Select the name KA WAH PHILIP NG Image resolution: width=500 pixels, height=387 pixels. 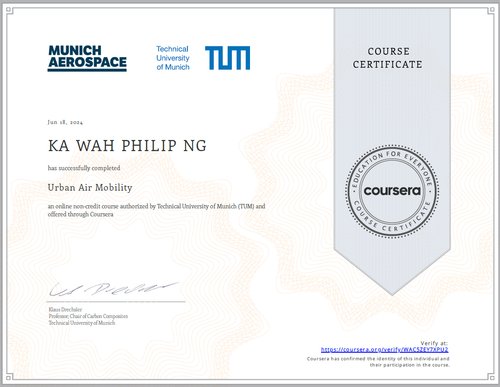coord(127,146)
